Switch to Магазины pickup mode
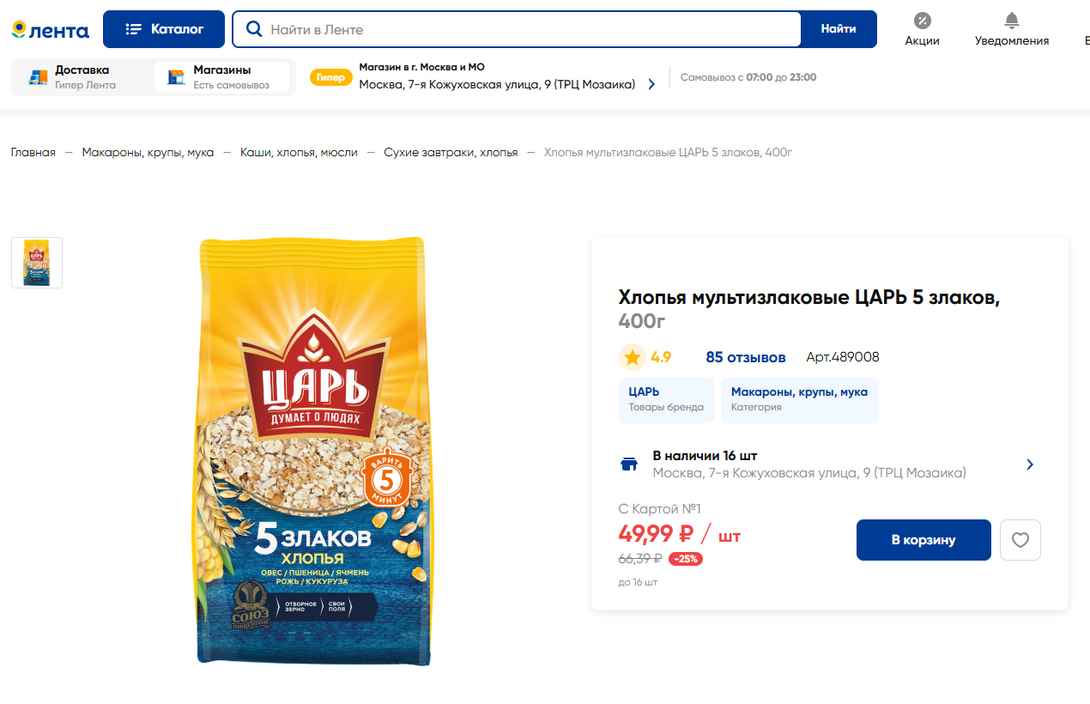The height and width of the screenshot is (704, 1090). 221,77
